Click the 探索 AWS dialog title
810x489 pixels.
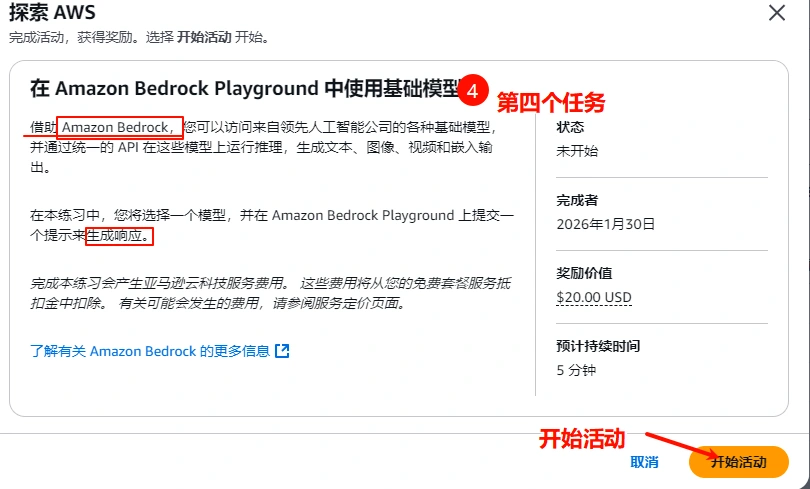[x=45, y=13]
